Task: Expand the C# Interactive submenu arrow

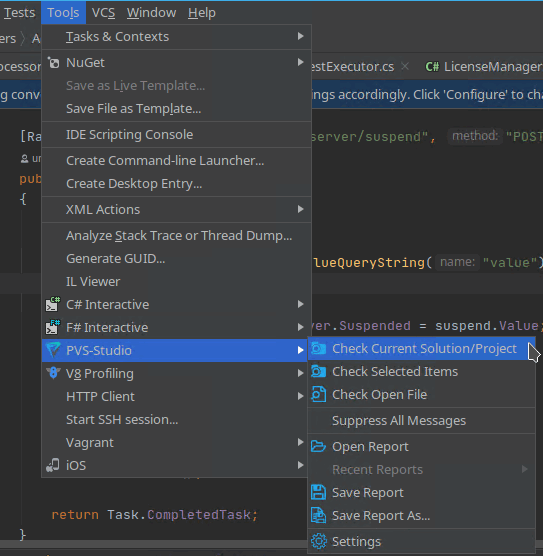Action: coord(300,304)
